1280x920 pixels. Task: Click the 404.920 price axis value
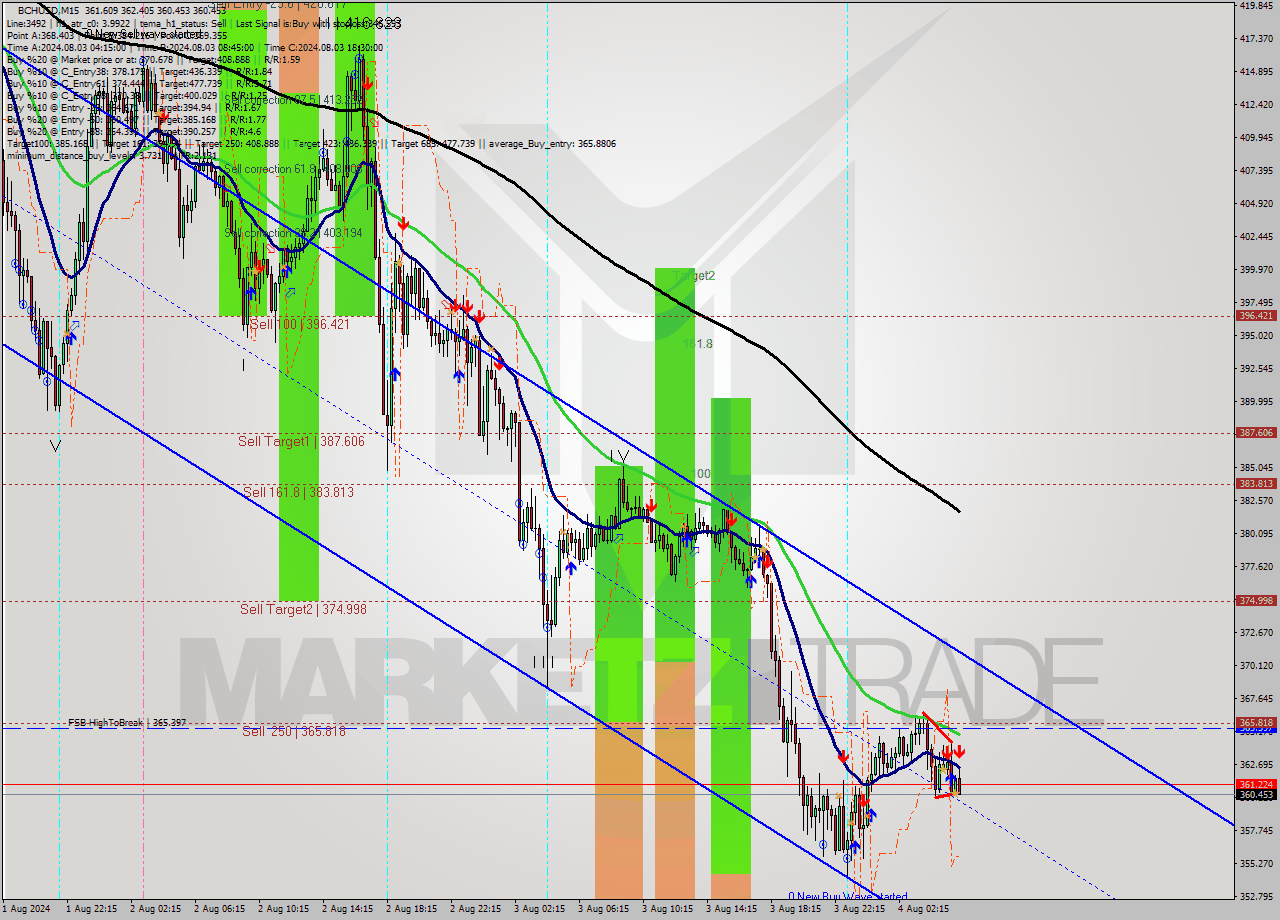(1256, 204)
